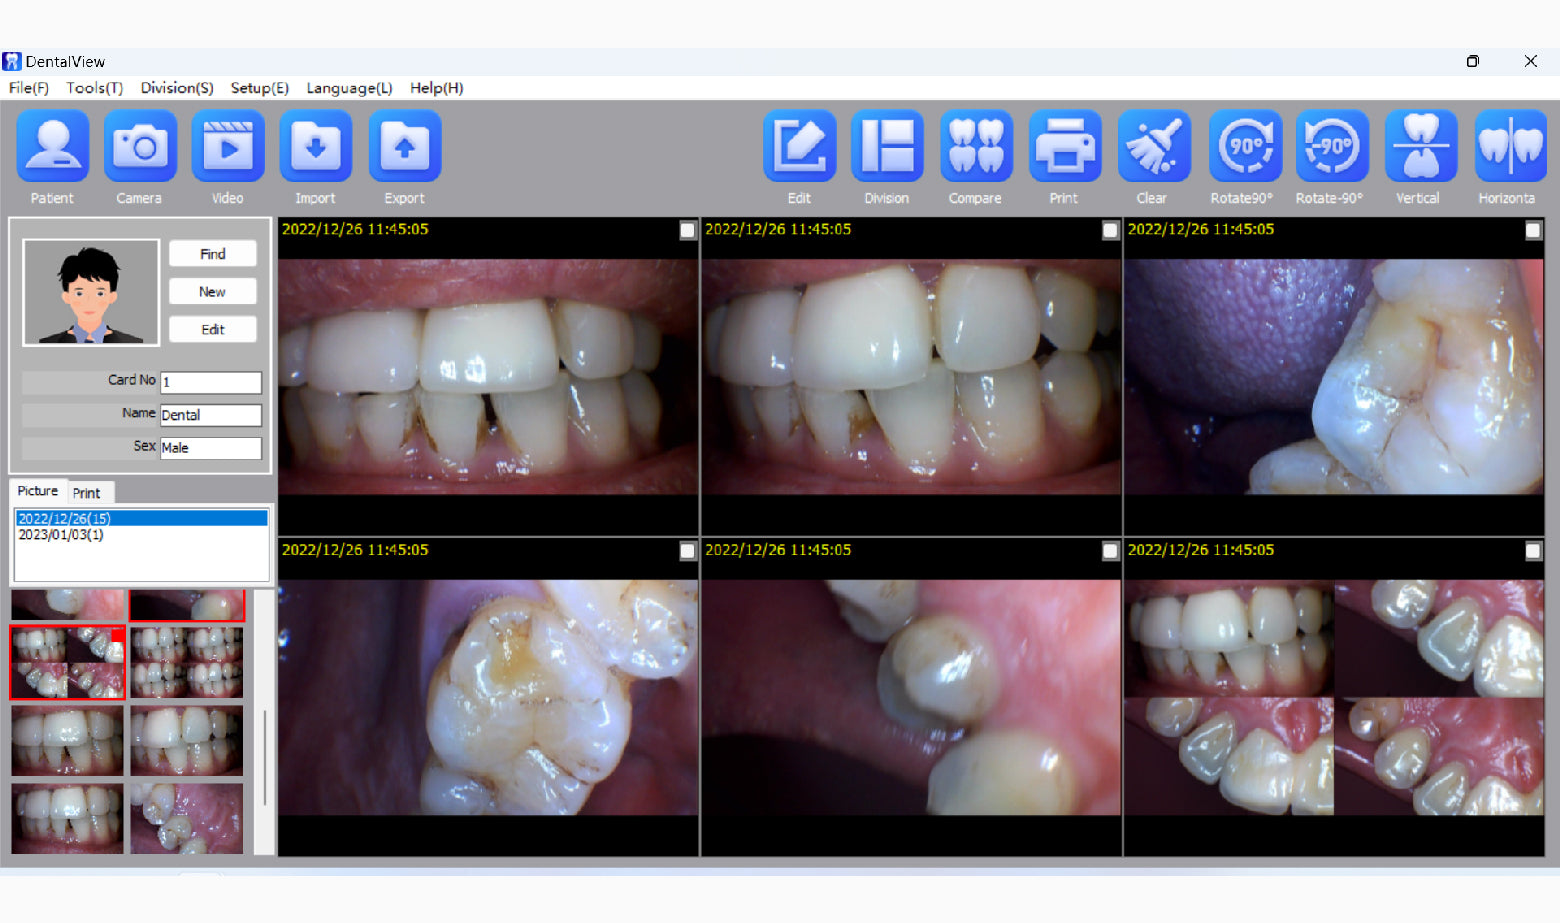
Task: Open the Division layout icon
Action: [x=887, y=147]
